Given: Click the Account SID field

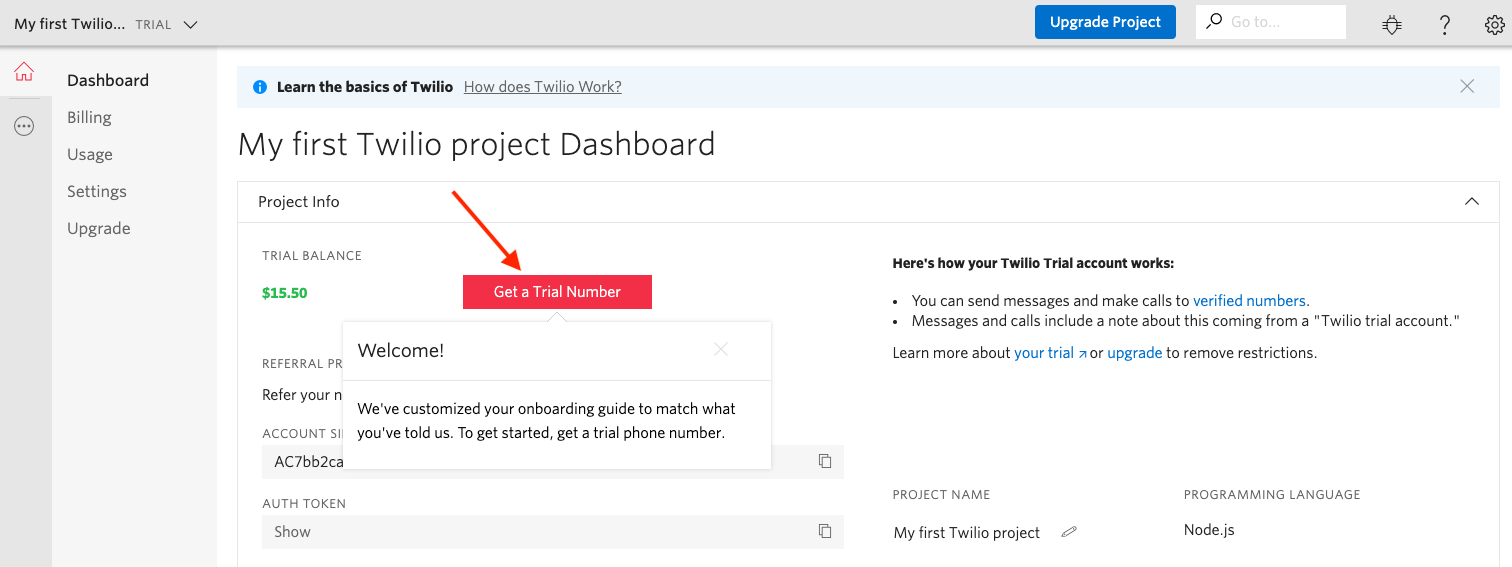Looking at the screenshot, I should tap(553, 461).
